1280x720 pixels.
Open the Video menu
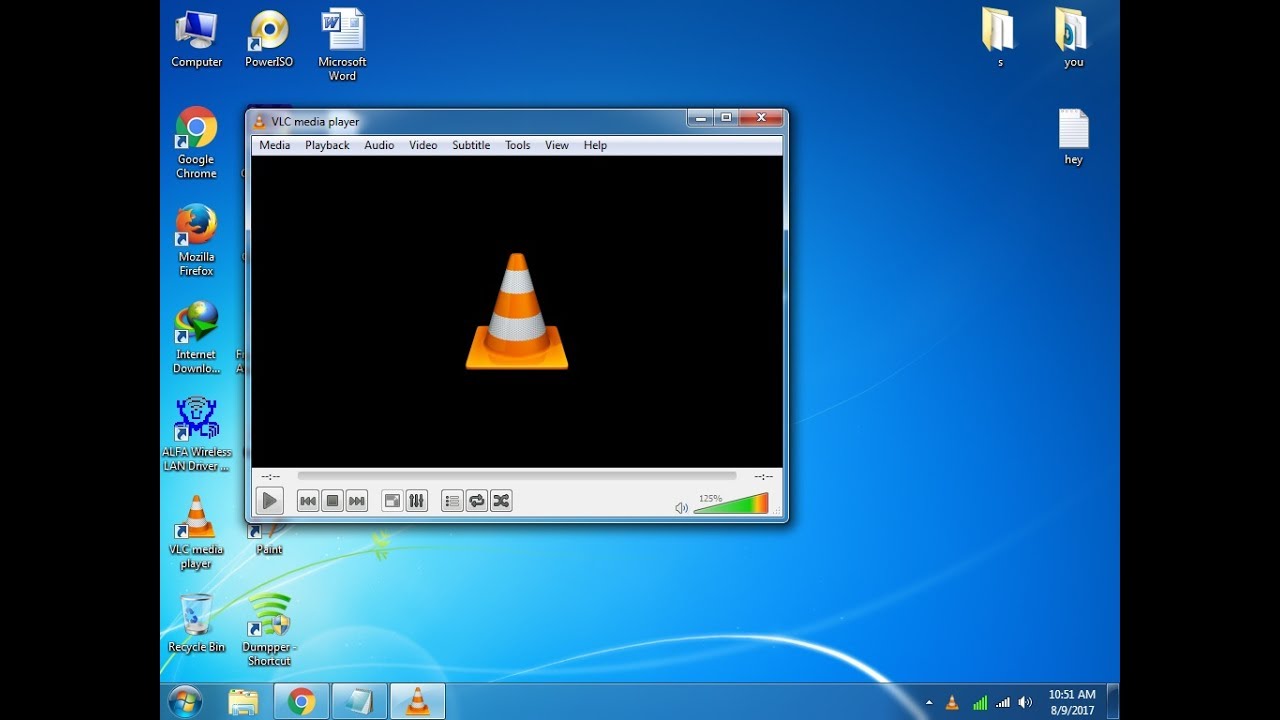pyautogui.click(x=423, y=145)
